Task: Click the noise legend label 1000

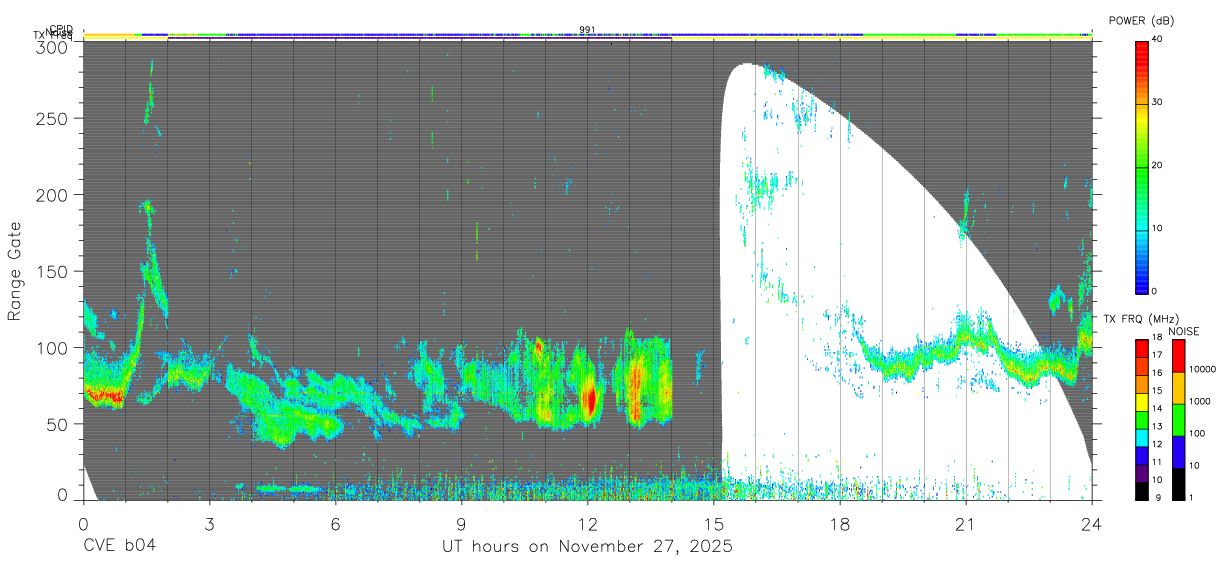Action: [1200, 401]
